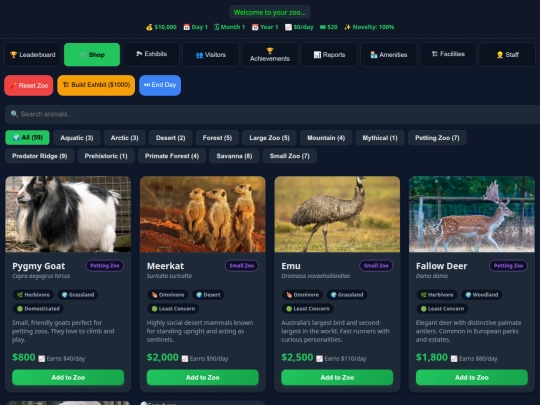Viewport: 540px width, 405px height.
Task: Click the sparkle icon beside Novelty
Action: 347,27
